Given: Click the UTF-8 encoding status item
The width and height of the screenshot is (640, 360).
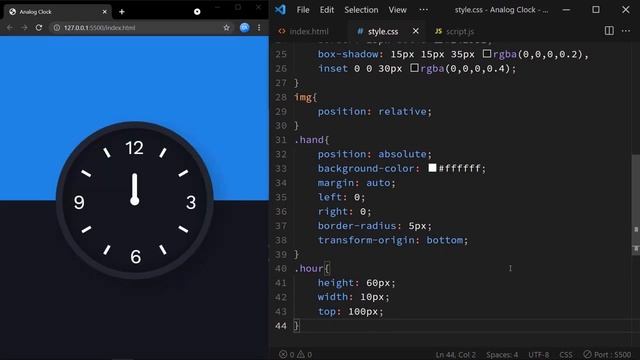Looking at the screenshot, I should 539,355.
